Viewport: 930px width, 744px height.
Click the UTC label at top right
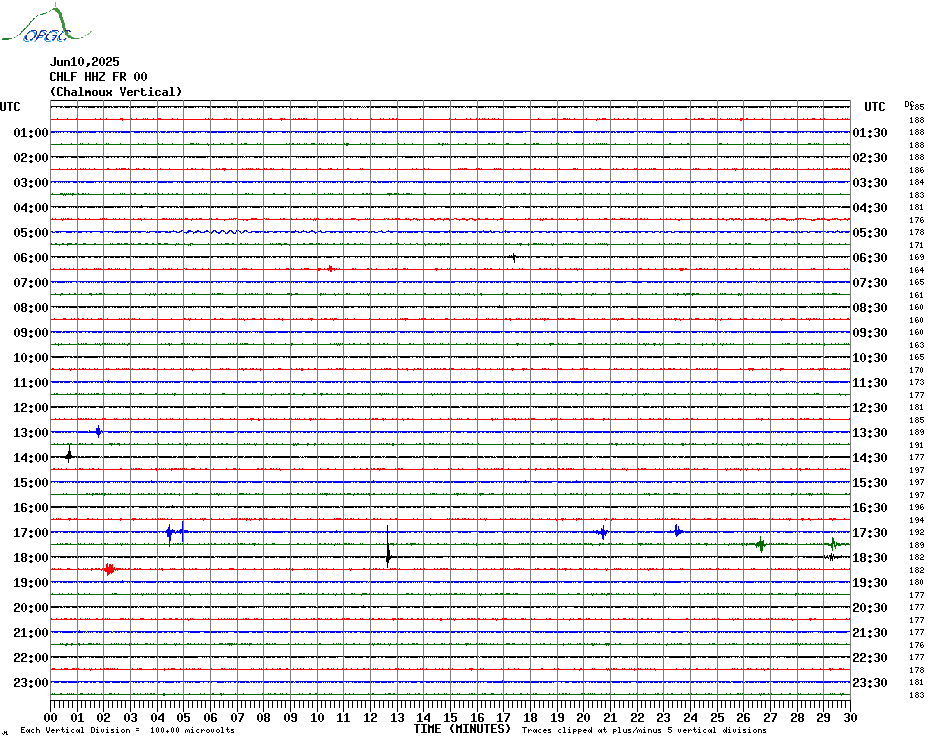click(x=874, y=107)
